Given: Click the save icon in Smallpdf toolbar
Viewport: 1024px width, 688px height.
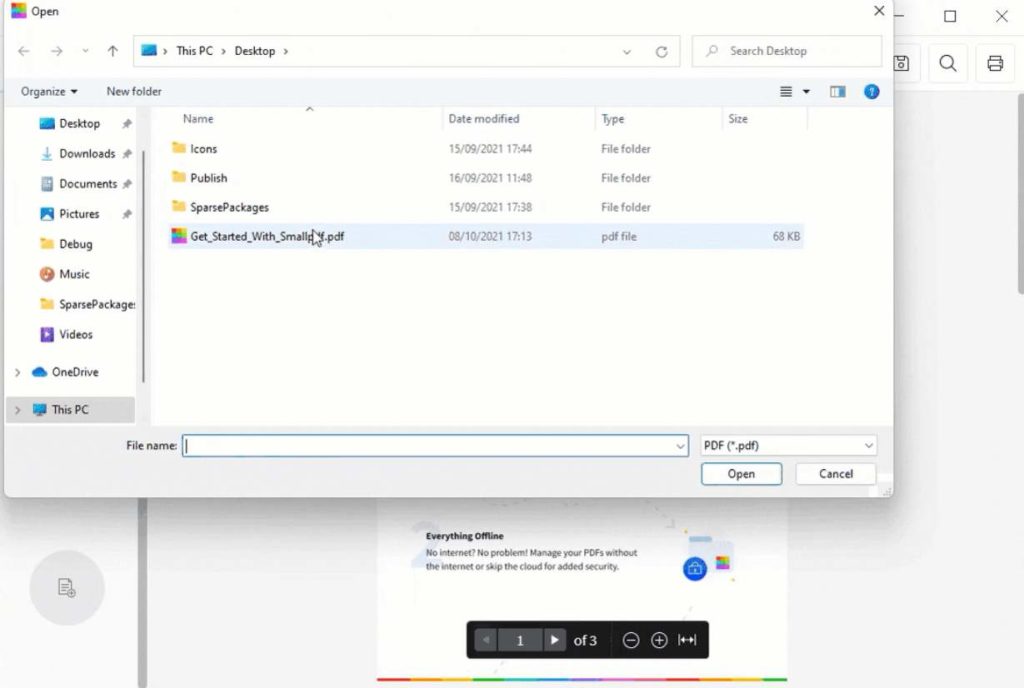Looking at the screenshot, I should tap(901, 63).
